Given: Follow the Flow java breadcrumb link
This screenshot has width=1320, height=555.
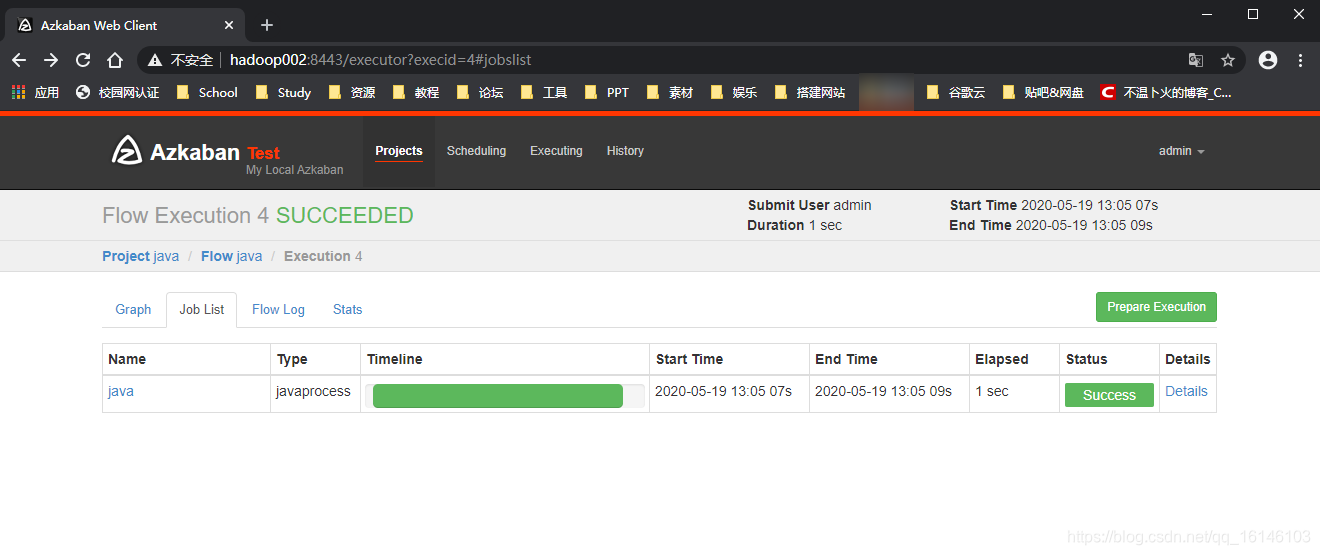Looking at the screenshot, I should [x=231, y=256].
